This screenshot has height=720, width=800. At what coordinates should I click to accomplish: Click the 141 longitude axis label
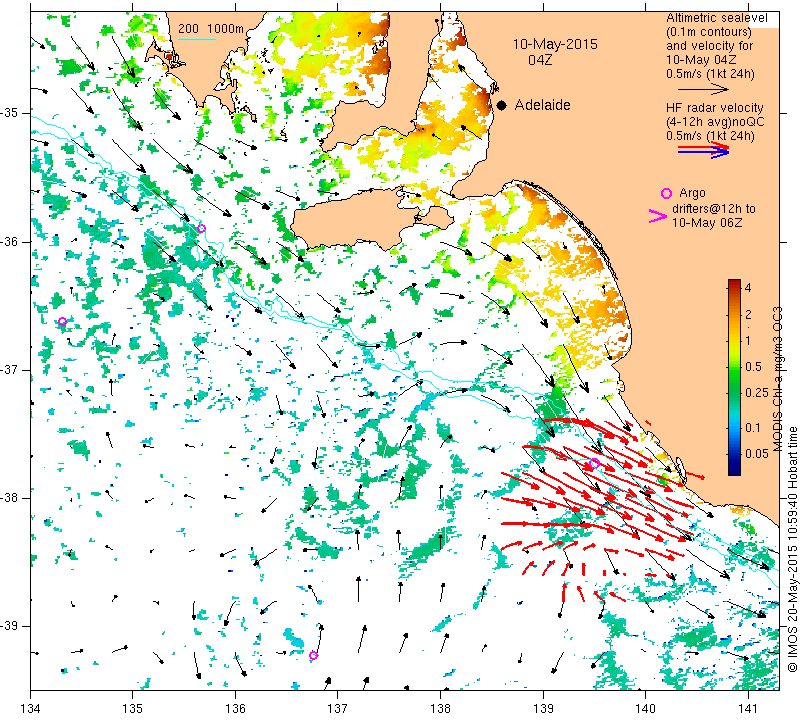748,709
